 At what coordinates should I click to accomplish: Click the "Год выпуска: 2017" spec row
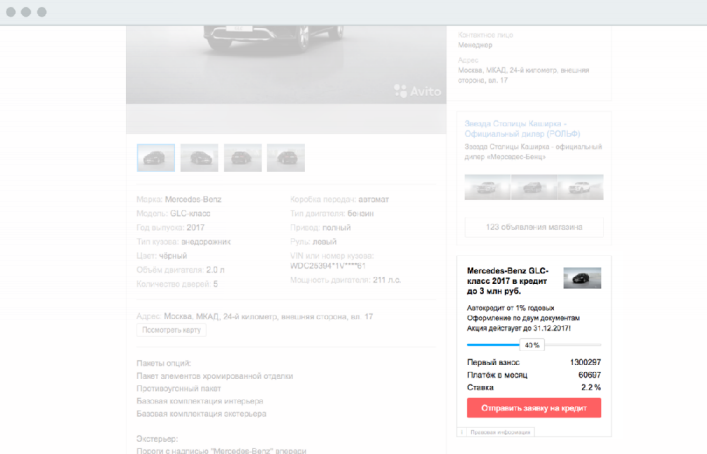coord(170,228)
